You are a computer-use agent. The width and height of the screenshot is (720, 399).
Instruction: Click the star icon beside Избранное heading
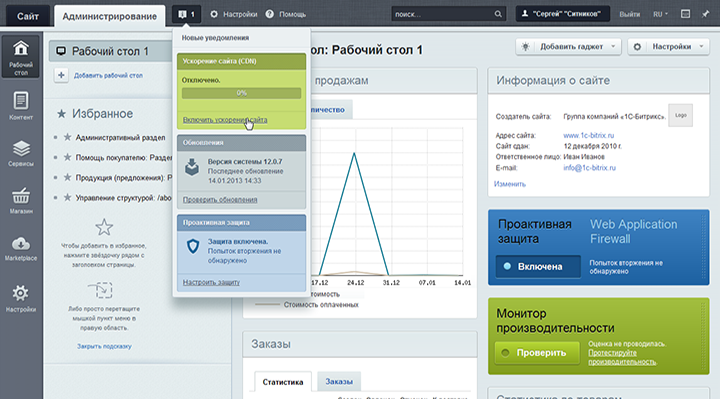61,113
